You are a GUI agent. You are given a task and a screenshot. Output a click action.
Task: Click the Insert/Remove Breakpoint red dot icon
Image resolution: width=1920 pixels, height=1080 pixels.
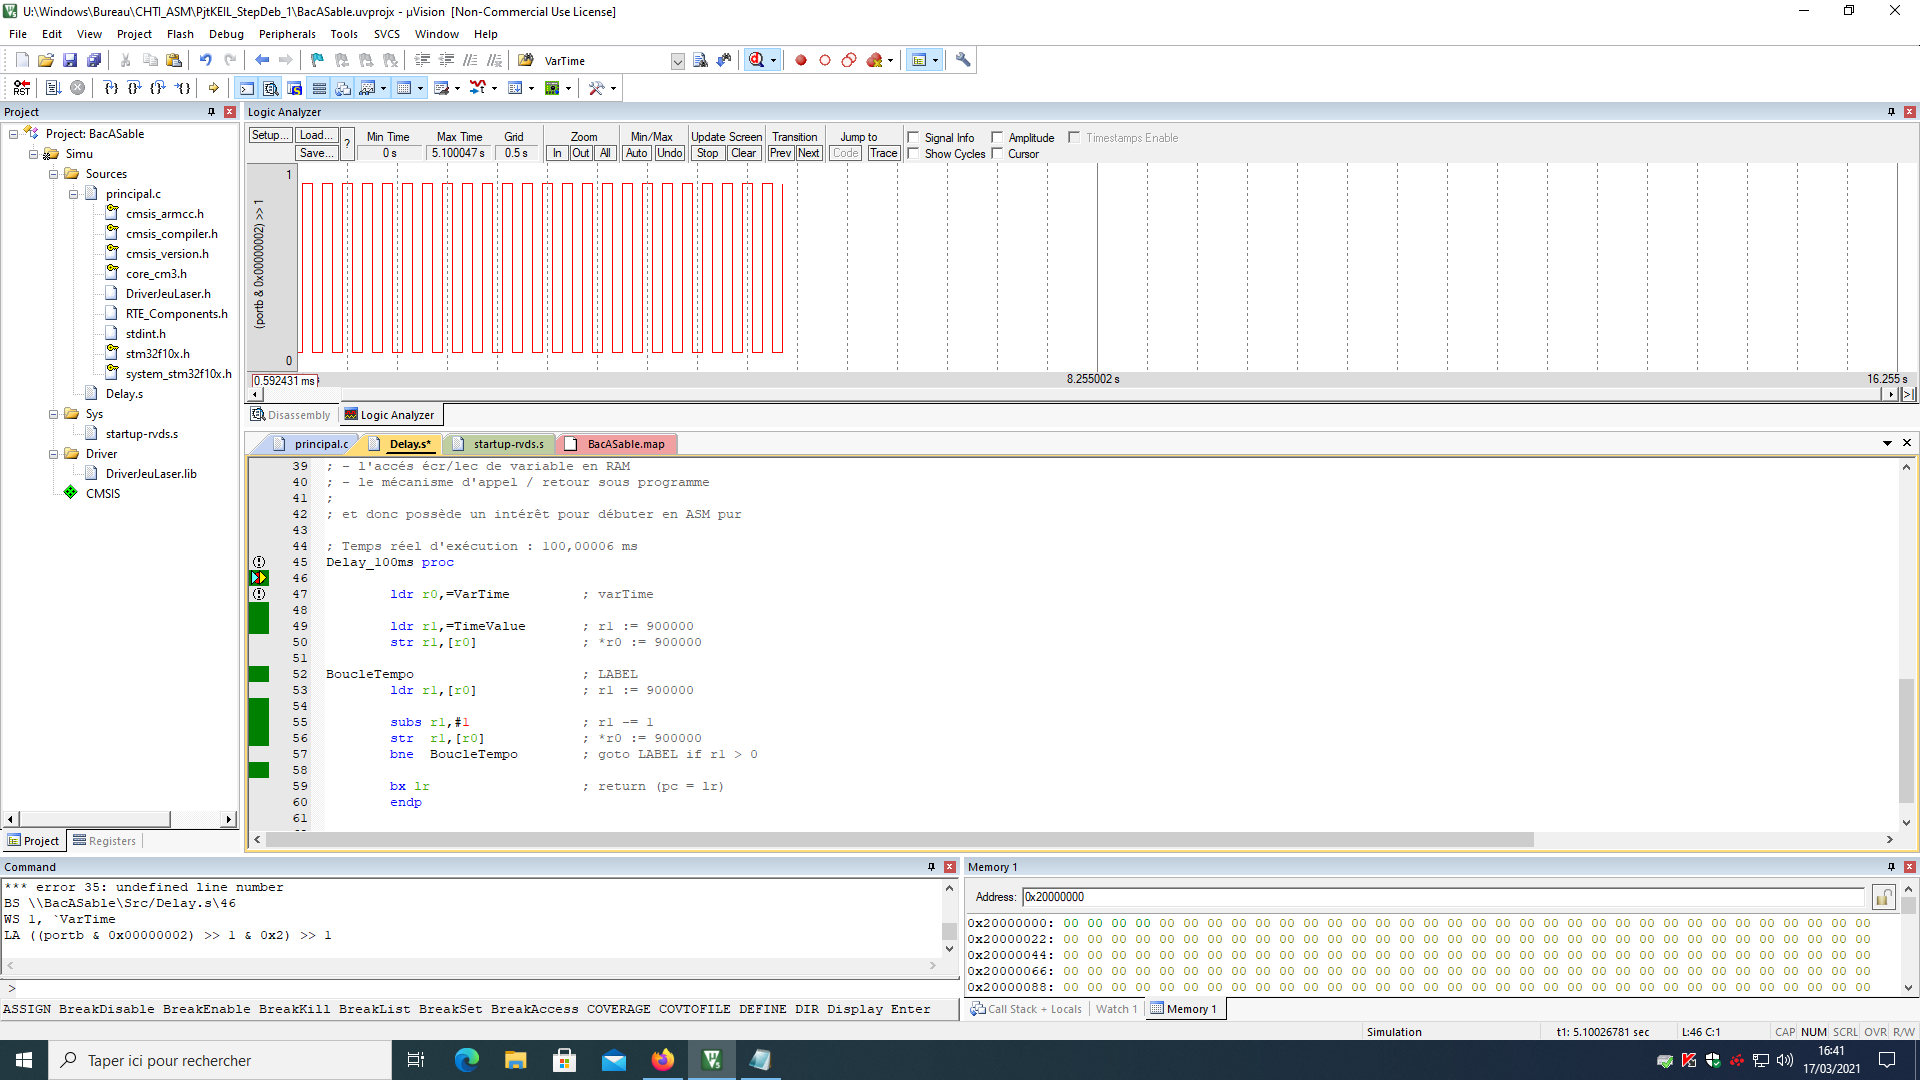pos(801,61)
